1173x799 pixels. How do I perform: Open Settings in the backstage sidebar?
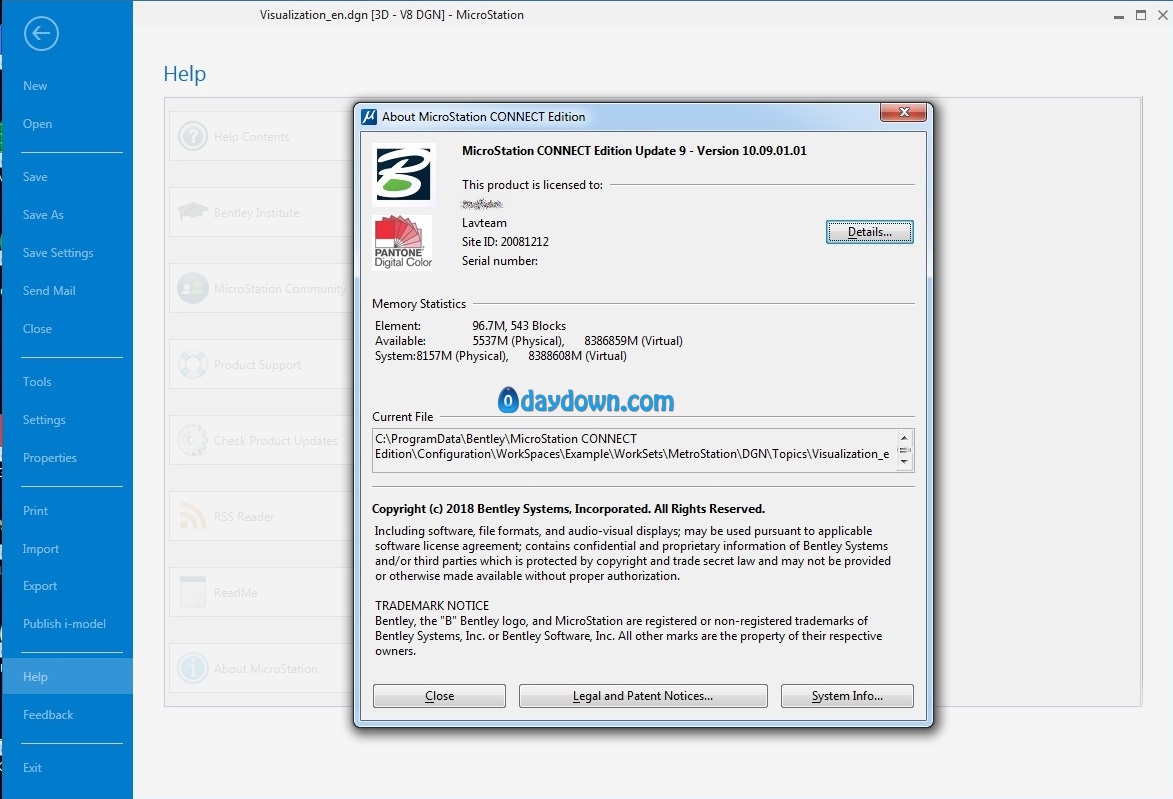pyautogui.click(x=44, y=420)
